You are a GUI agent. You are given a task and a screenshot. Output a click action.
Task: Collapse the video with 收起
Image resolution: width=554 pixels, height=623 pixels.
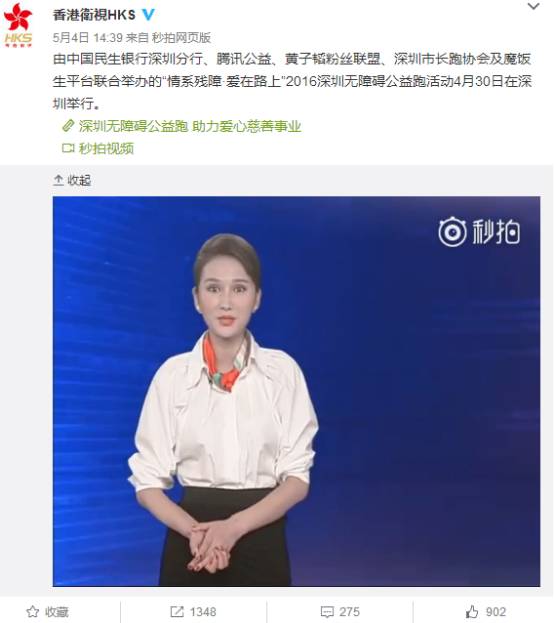[72, 180]
